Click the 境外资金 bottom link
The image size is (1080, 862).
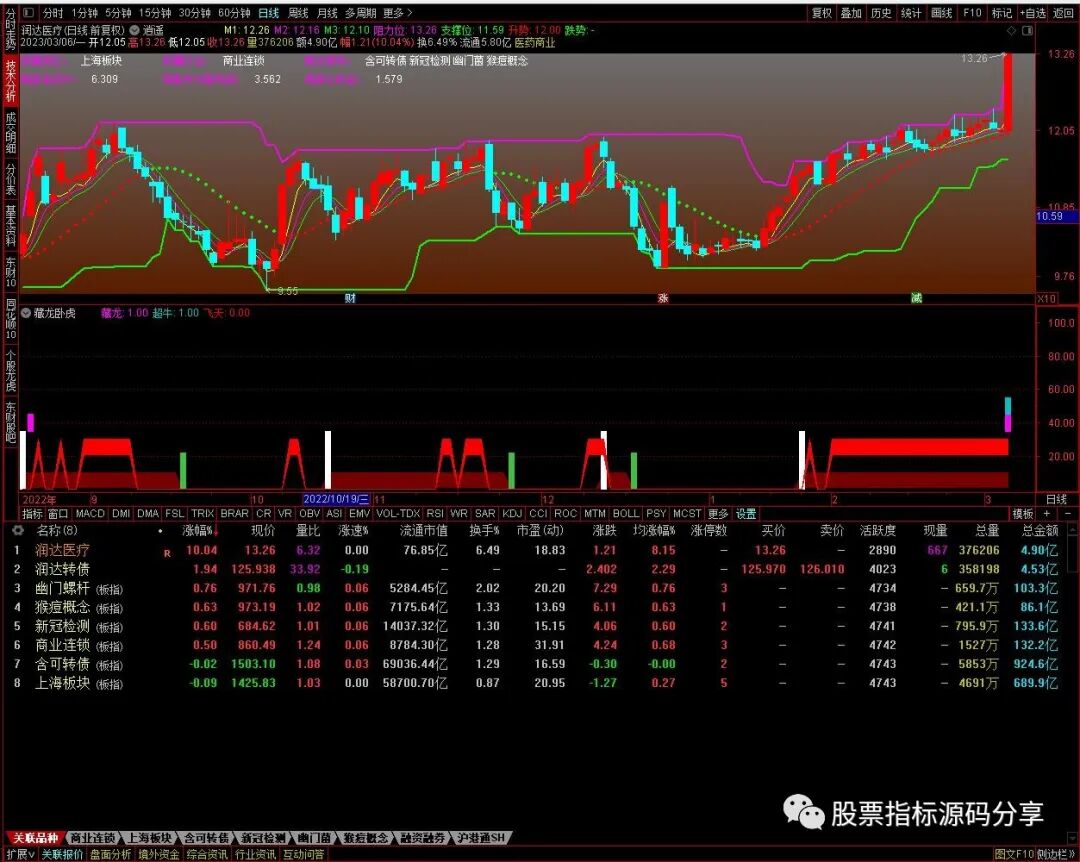point(159,854)
